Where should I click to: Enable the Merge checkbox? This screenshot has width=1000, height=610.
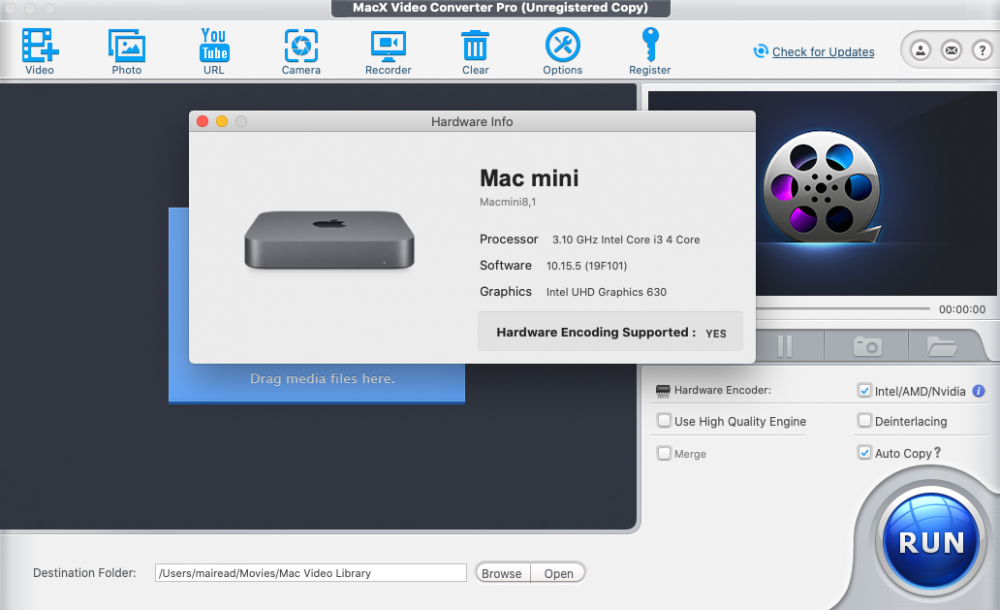click(x=664, y=453)
